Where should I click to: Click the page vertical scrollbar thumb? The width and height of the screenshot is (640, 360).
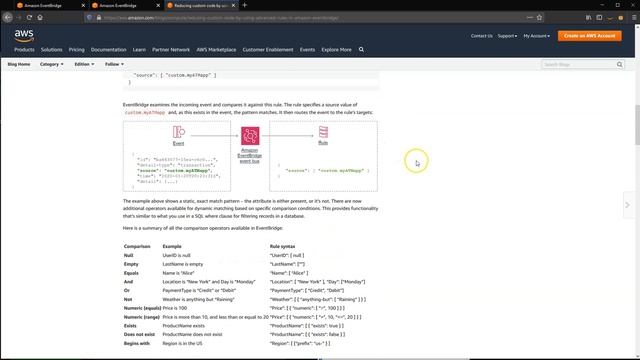(x=637, y=124)
